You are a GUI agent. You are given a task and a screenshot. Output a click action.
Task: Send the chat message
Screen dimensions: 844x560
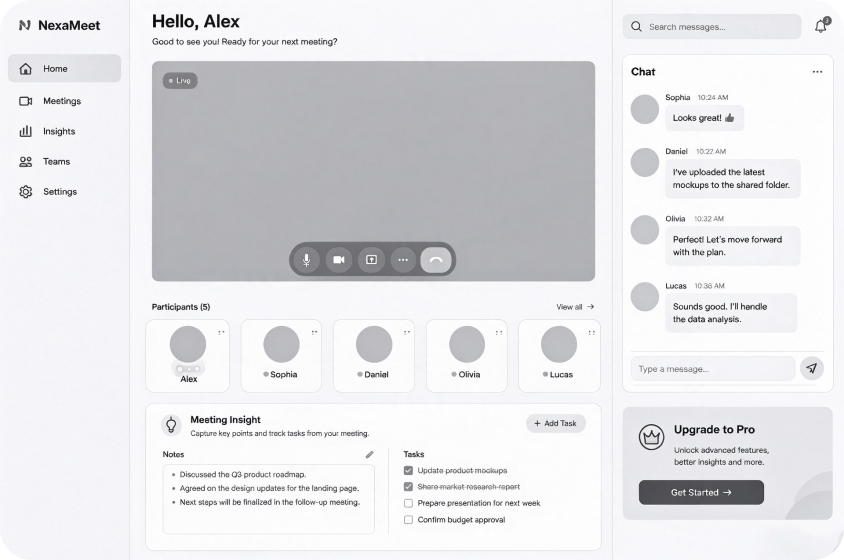812,368
